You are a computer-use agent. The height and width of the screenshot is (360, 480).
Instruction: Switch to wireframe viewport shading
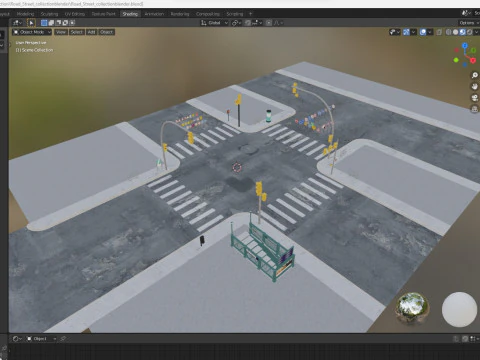tap(449, 32)
